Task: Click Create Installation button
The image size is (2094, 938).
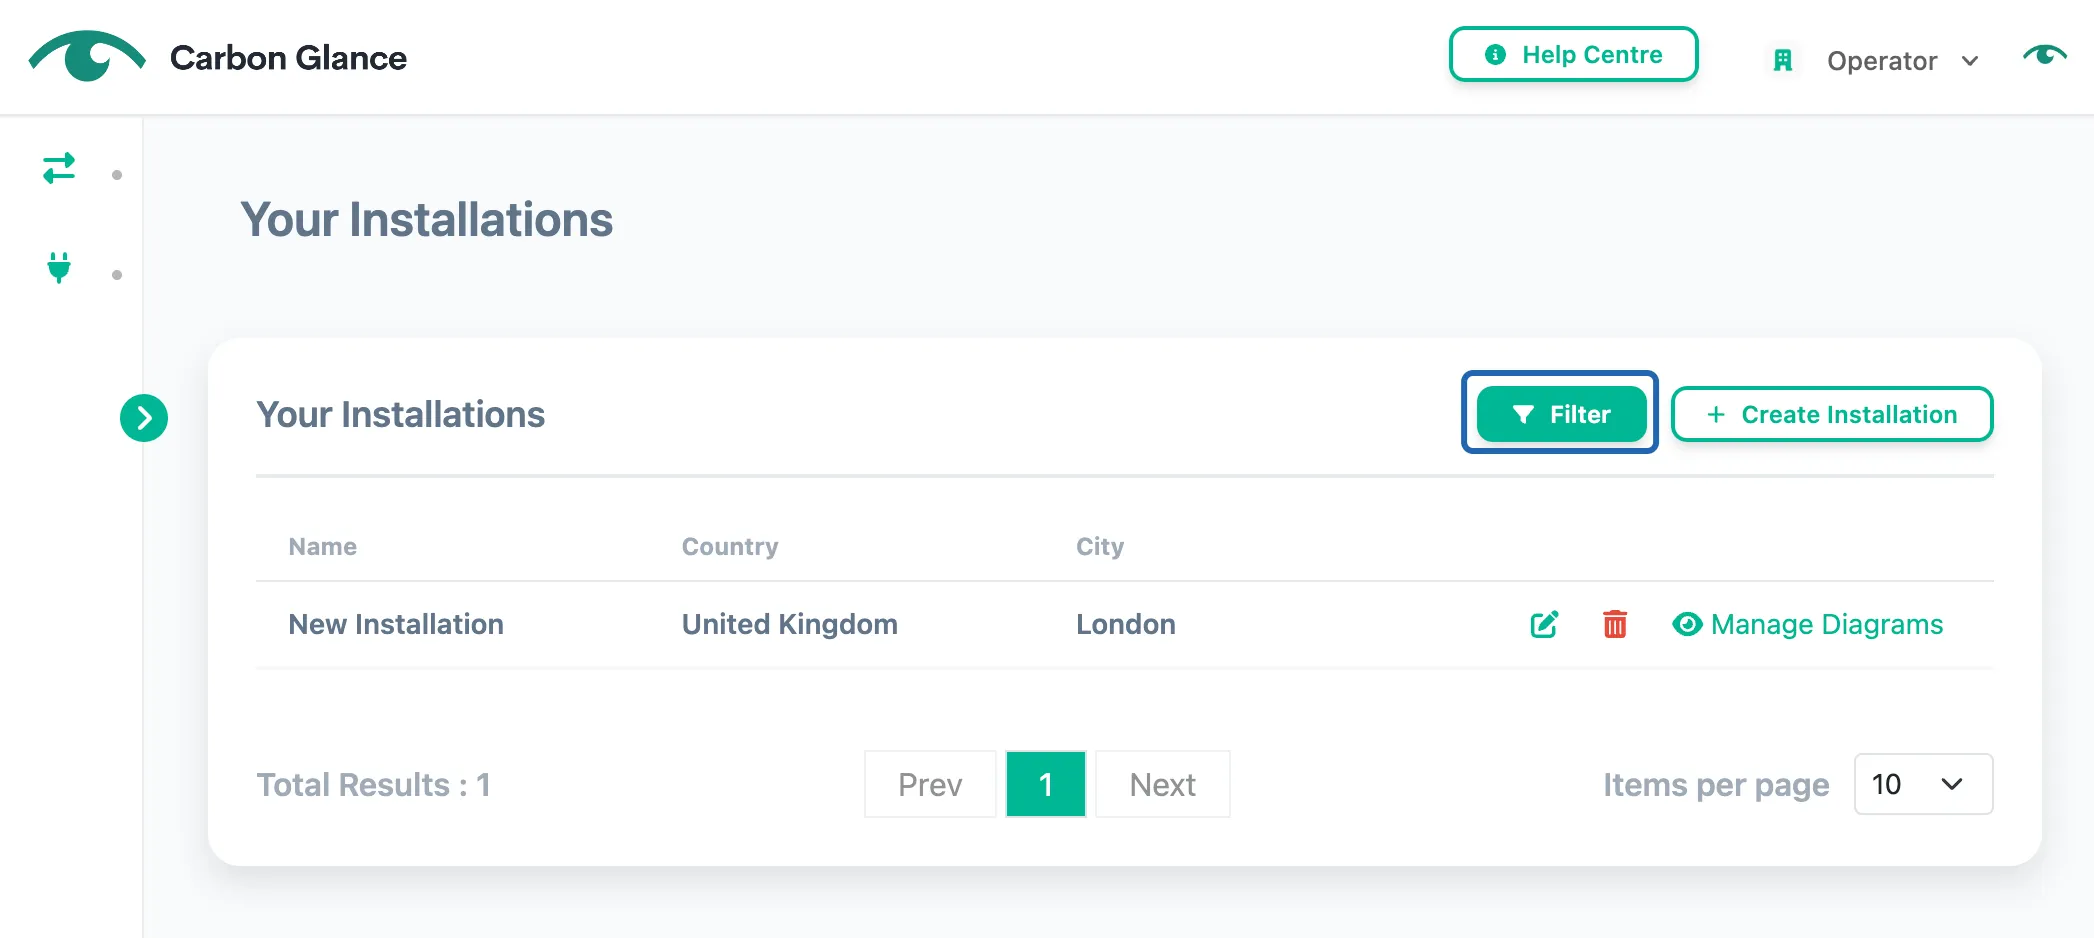Action: [x=1832, y=414]
